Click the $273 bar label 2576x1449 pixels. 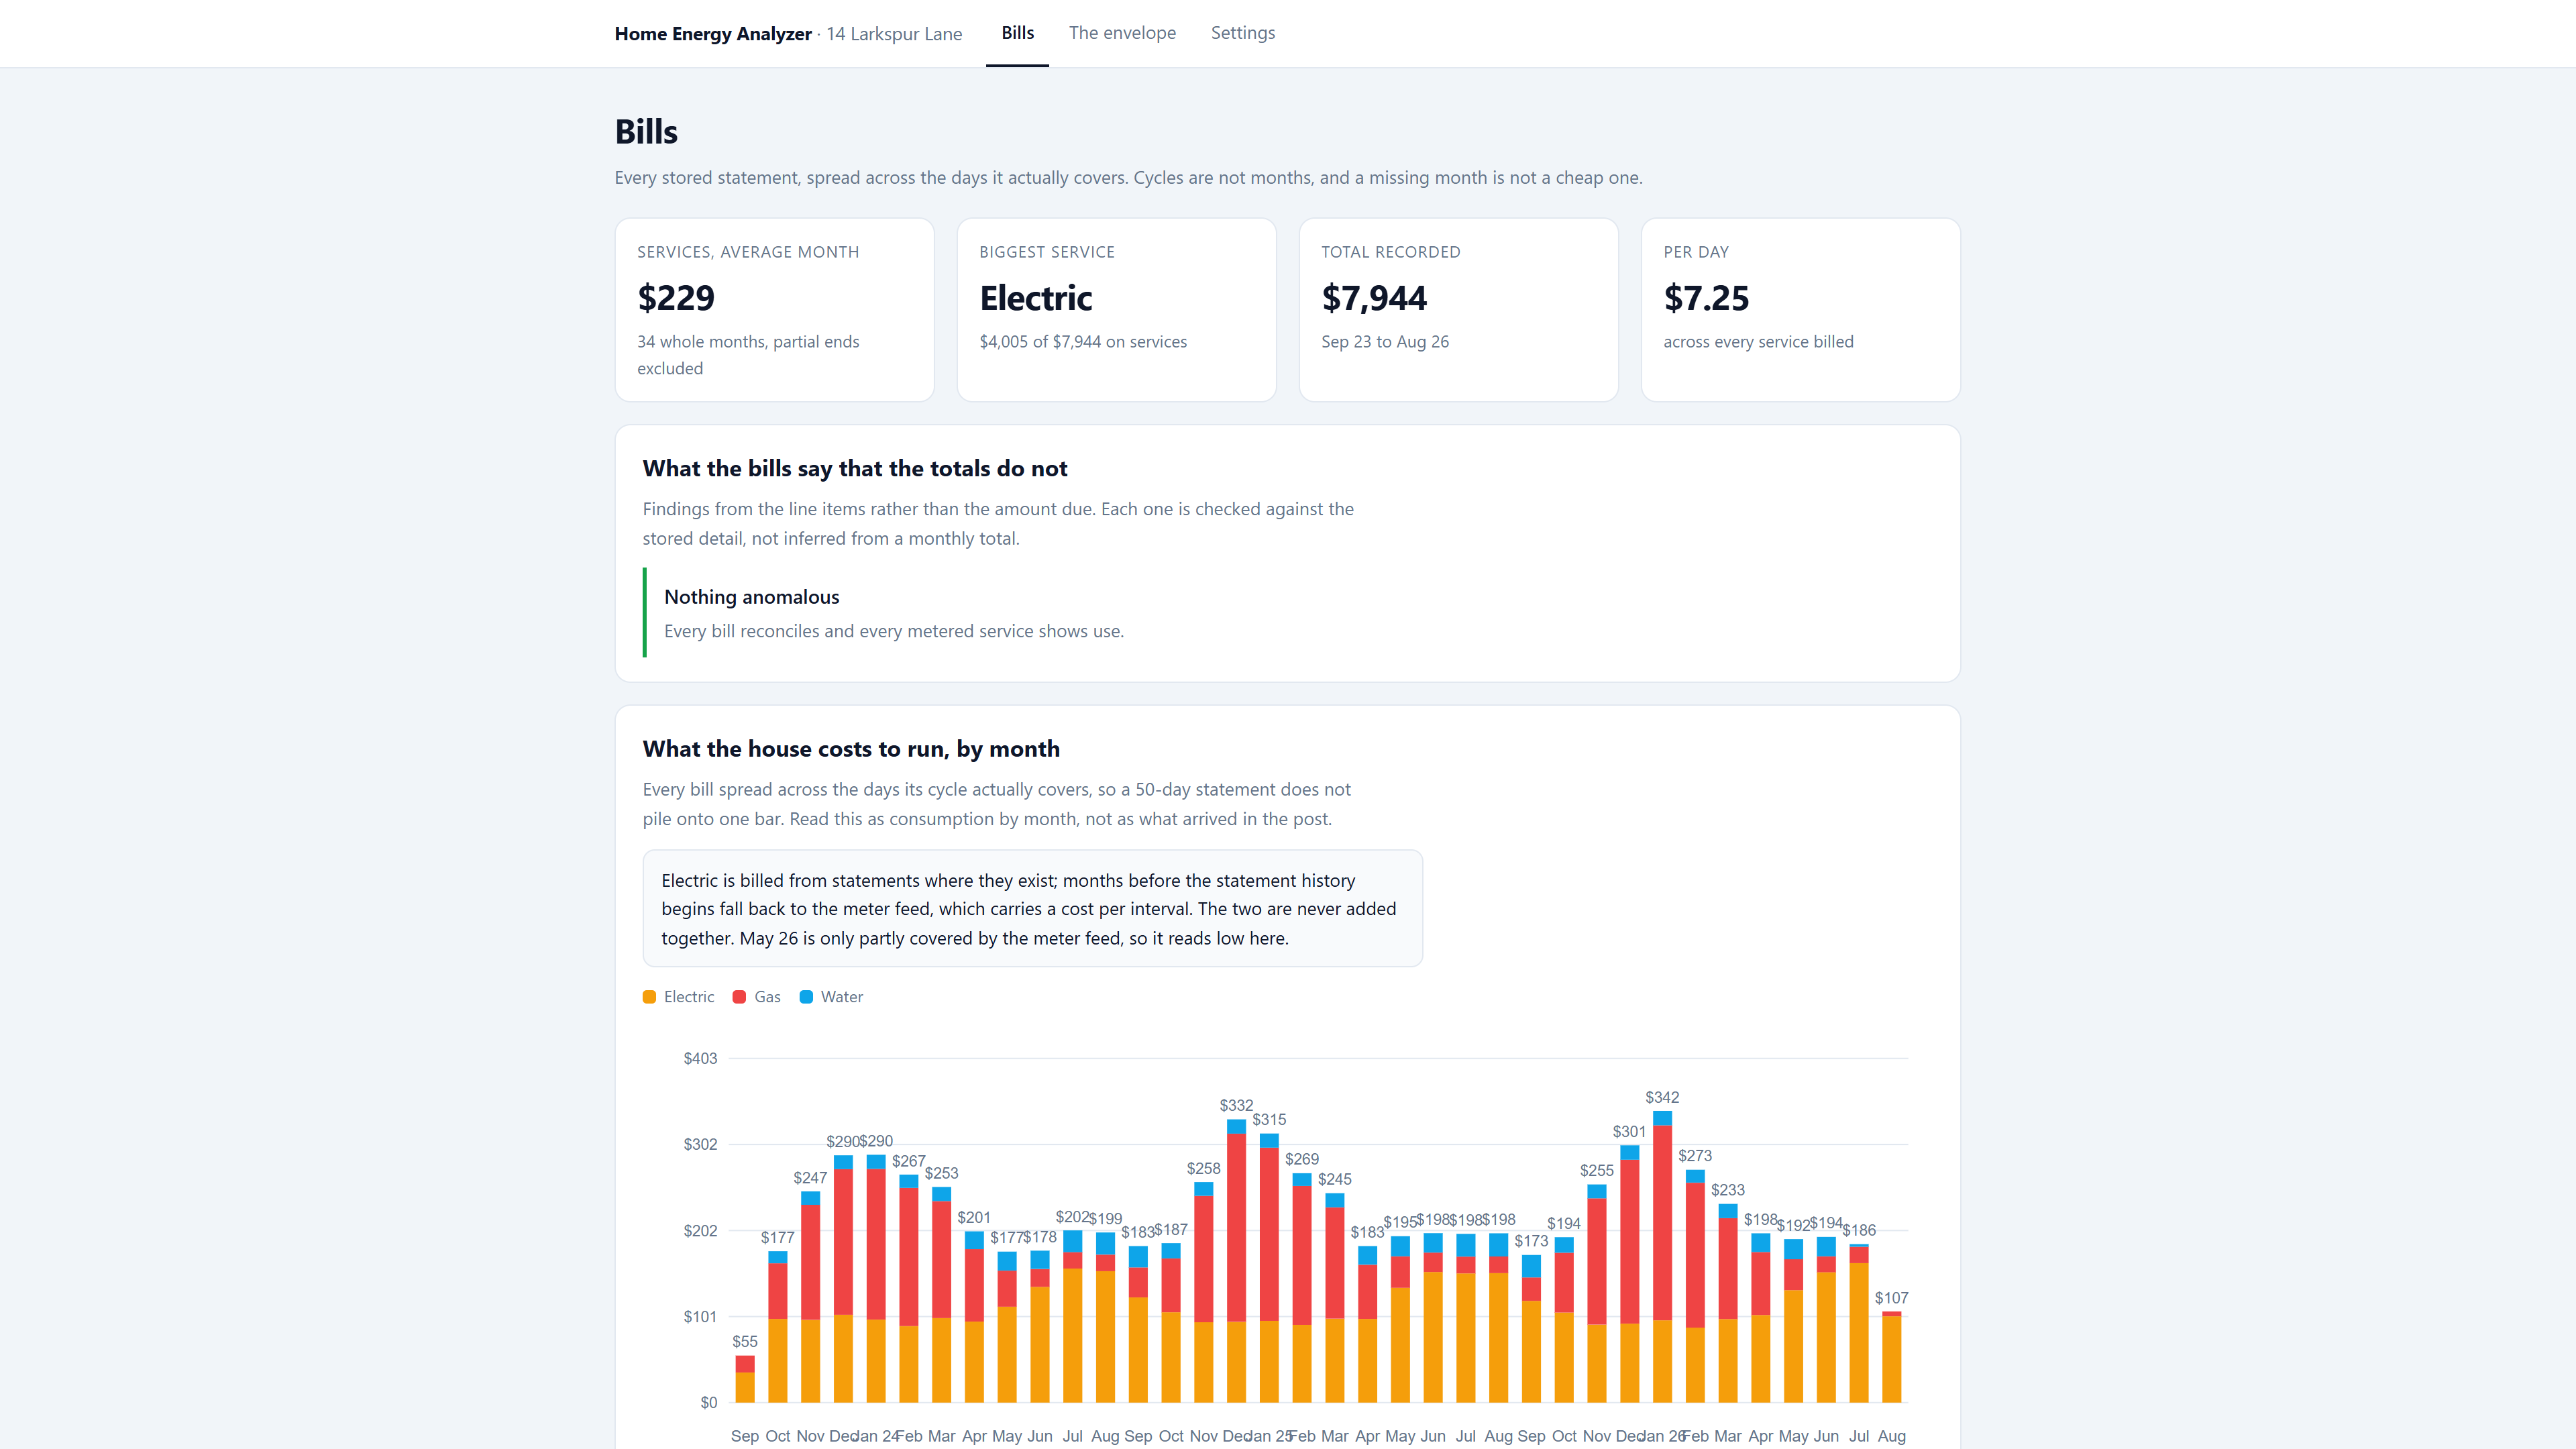tap(1695, 1156)
